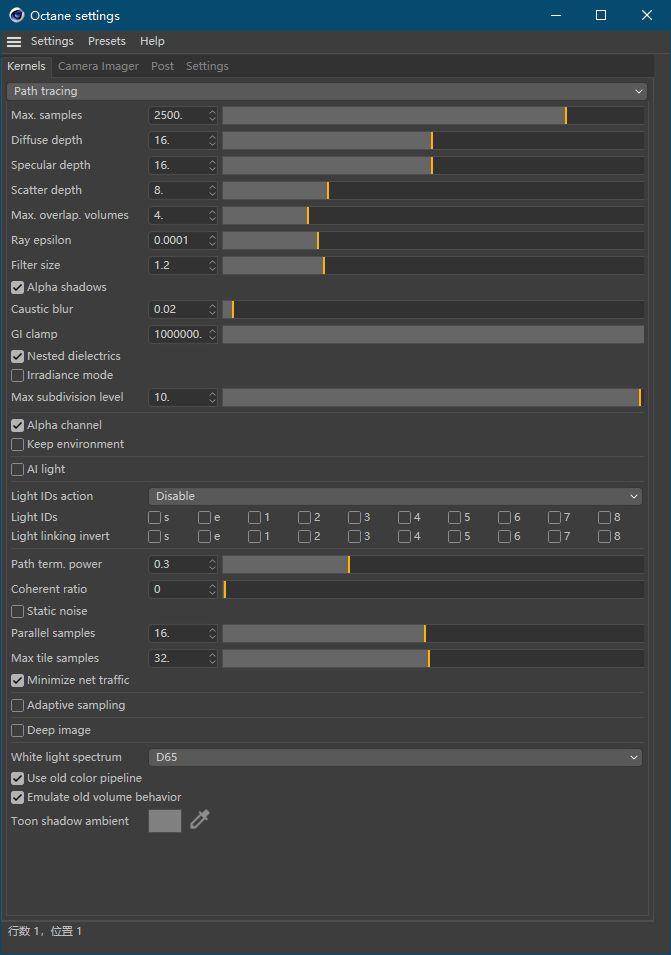Image resolution: width=671 pixels, height=955 pixels.
Task: Turn on Adaptive sampling
Action: point(18,705)
